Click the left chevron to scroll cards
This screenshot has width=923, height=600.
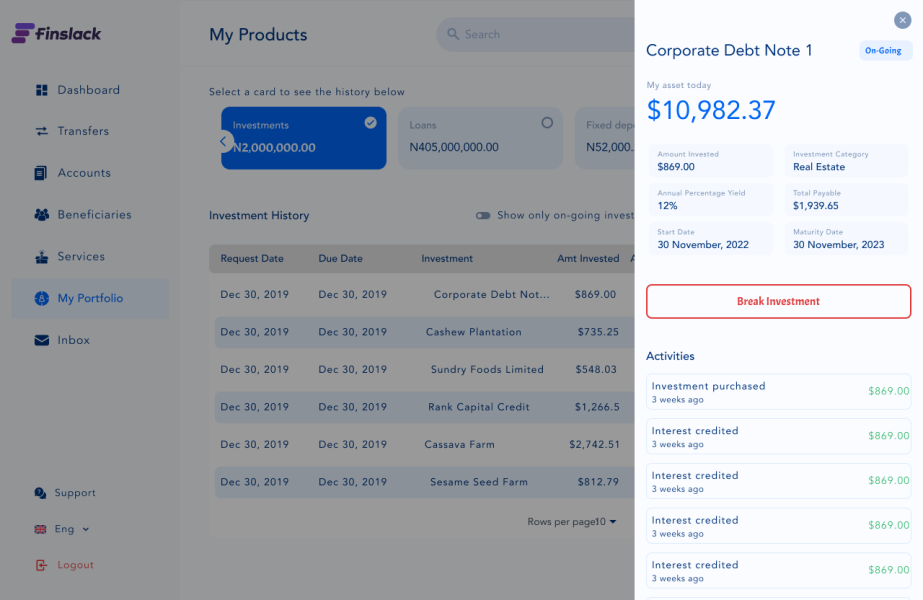[x=224, y=141]
